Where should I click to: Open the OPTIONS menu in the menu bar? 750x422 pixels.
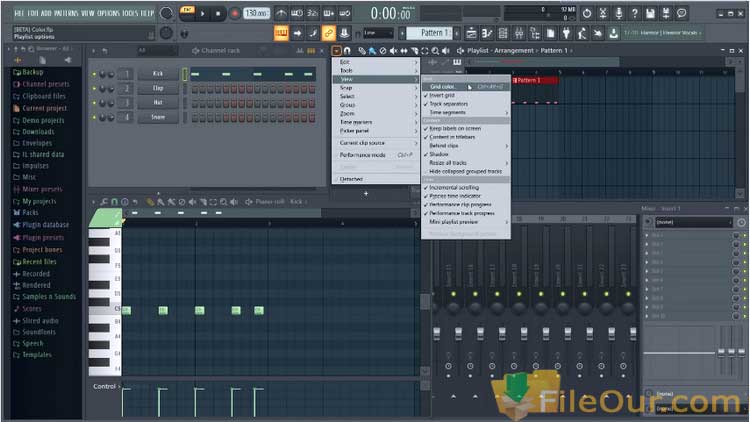click(109, 13)
